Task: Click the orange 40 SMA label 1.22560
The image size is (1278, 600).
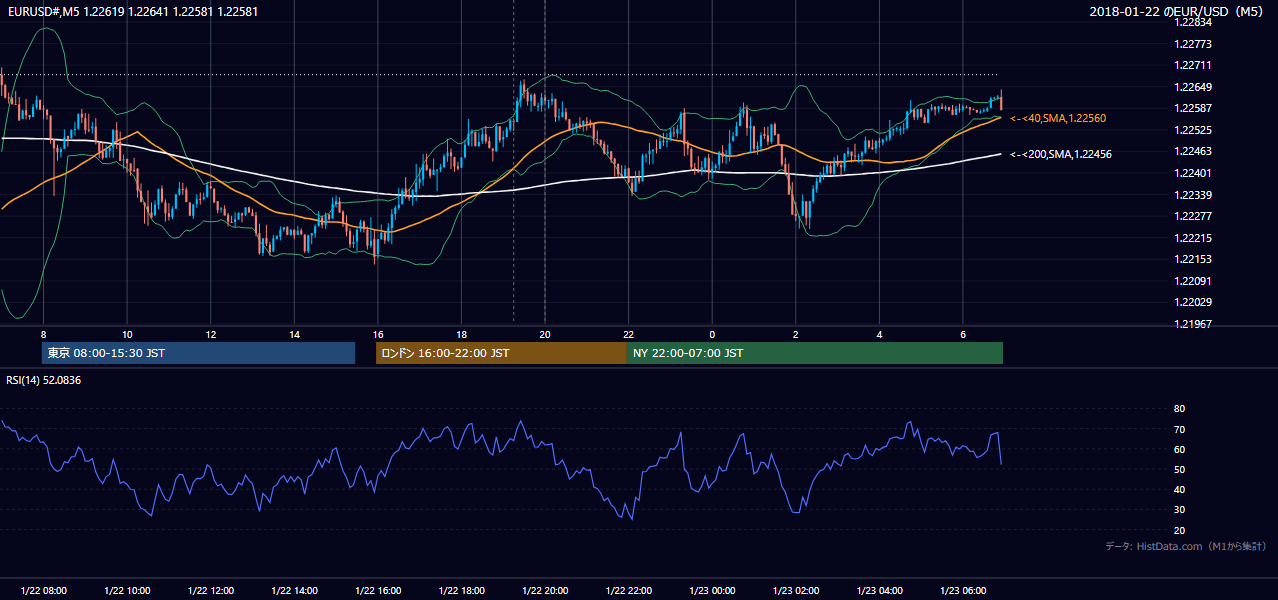Action: [x=1058, y=118]
